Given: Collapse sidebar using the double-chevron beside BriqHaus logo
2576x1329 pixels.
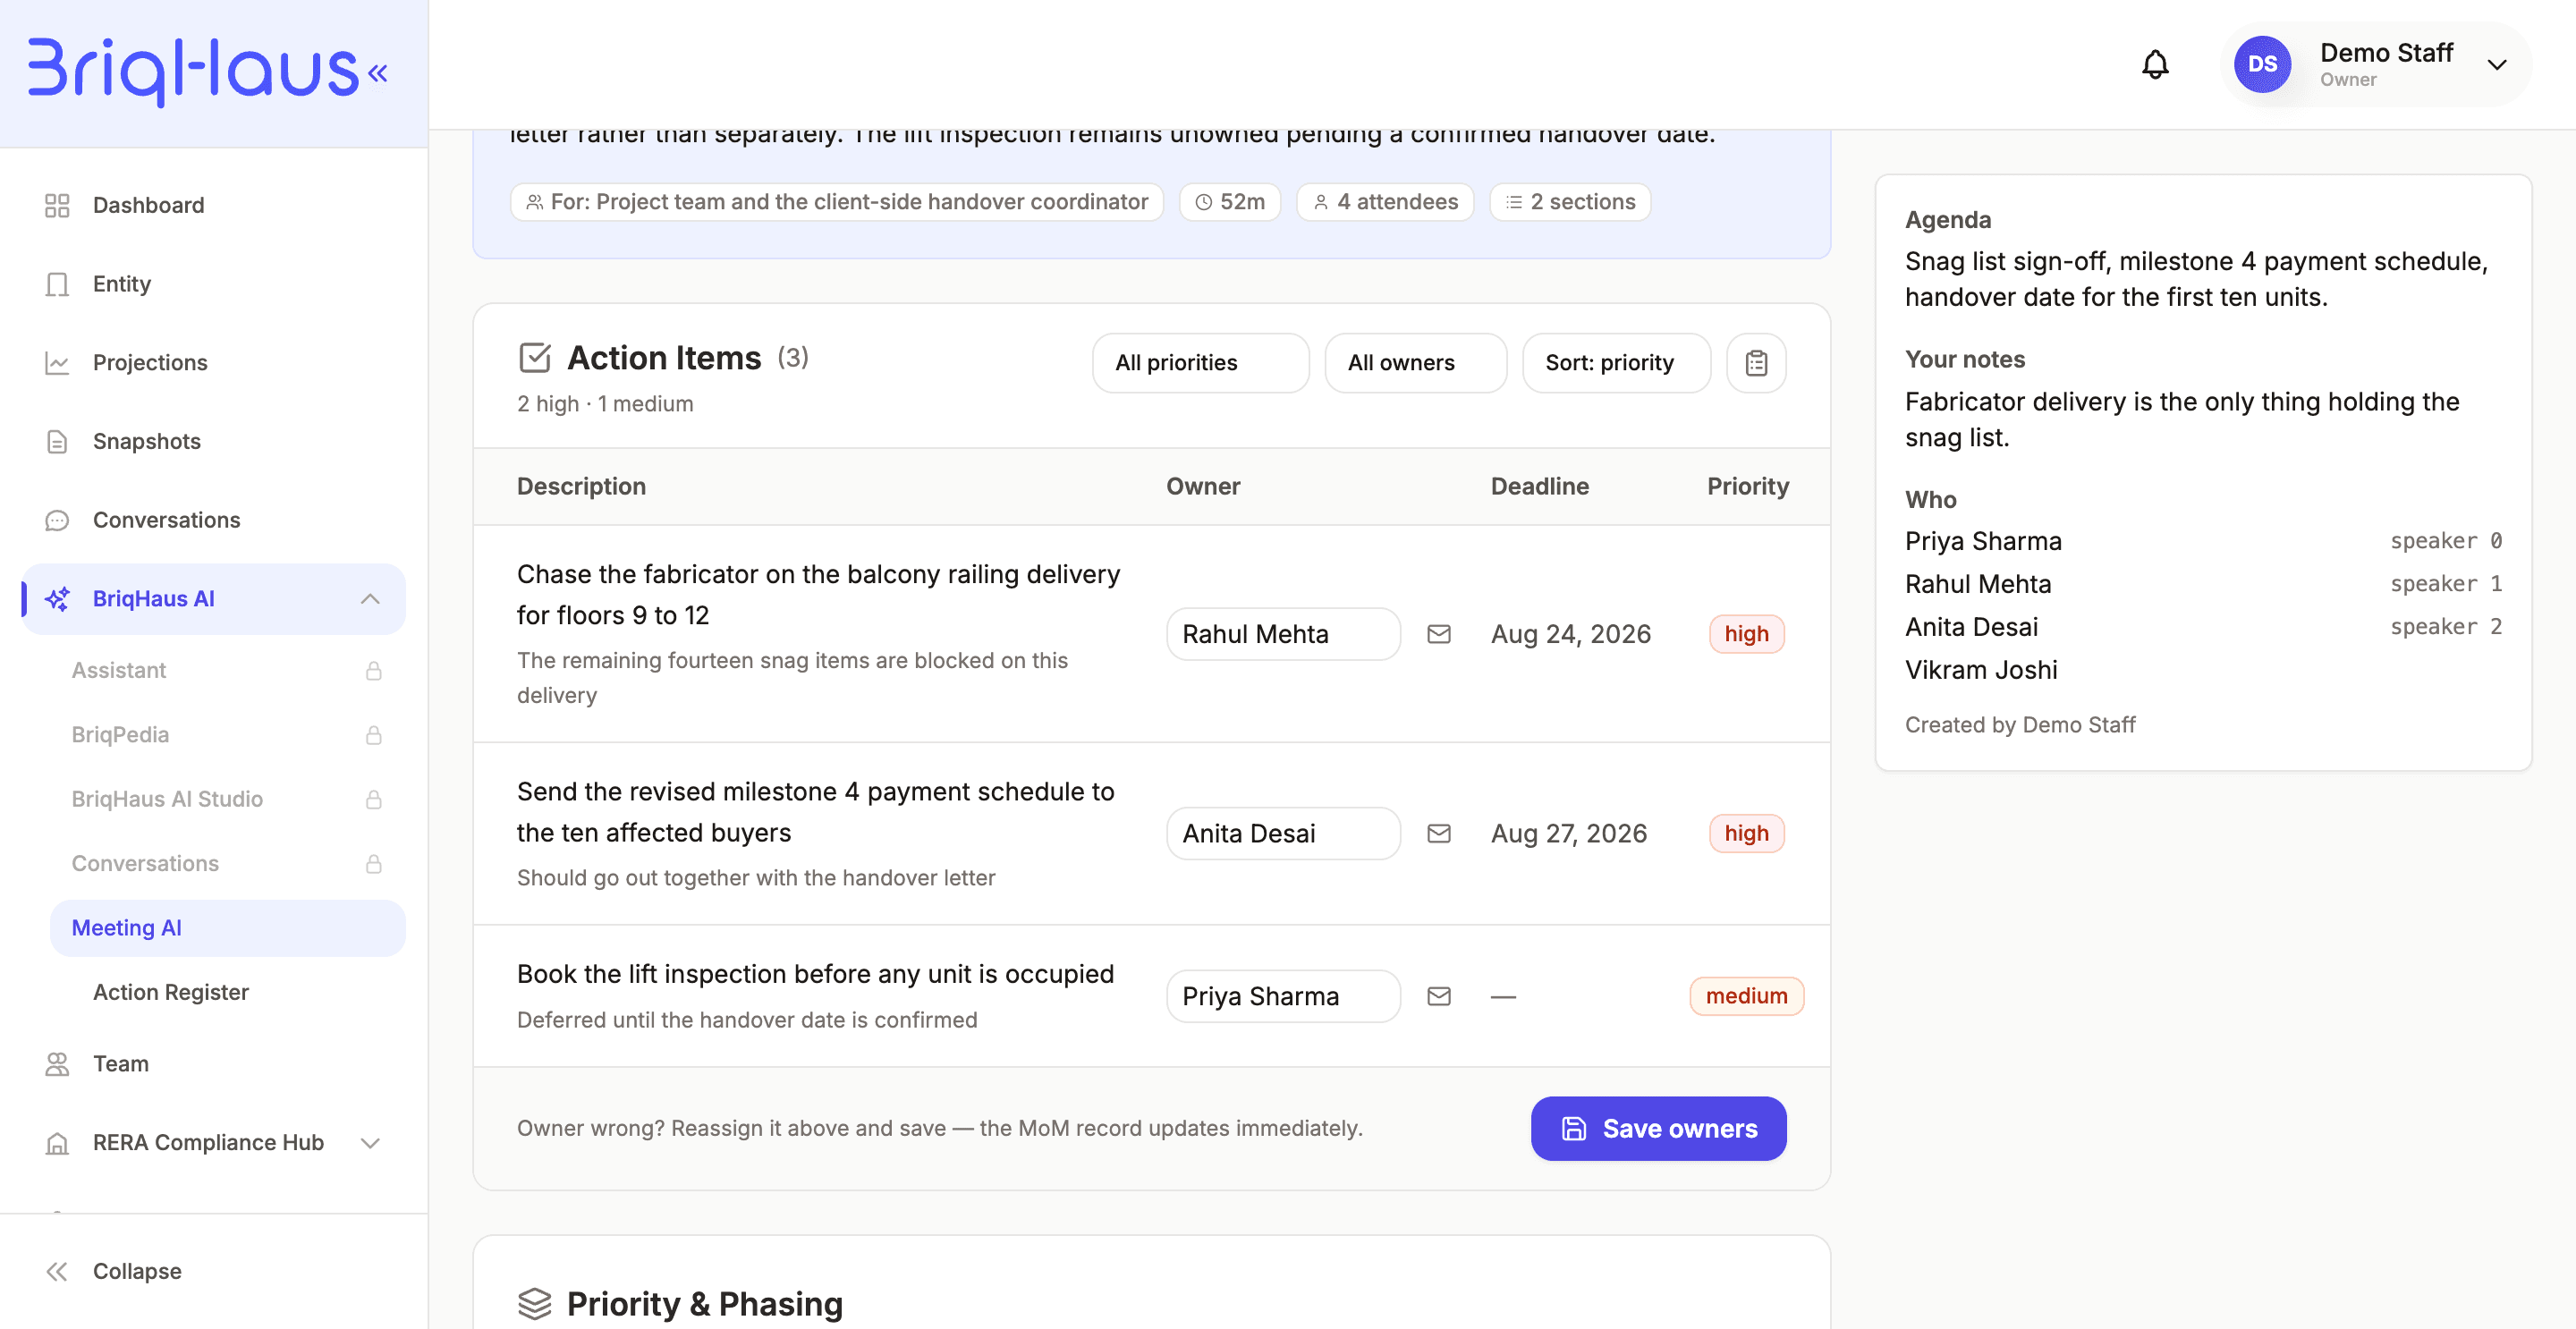Looking at the screenshot, I should point(378,73).
